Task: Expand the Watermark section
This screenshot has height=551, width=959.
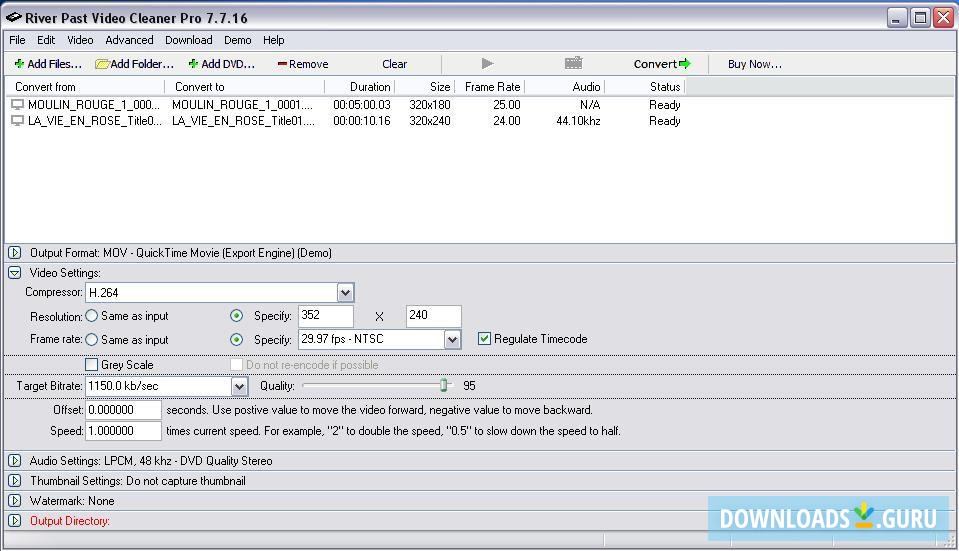Action: [15, 501]
